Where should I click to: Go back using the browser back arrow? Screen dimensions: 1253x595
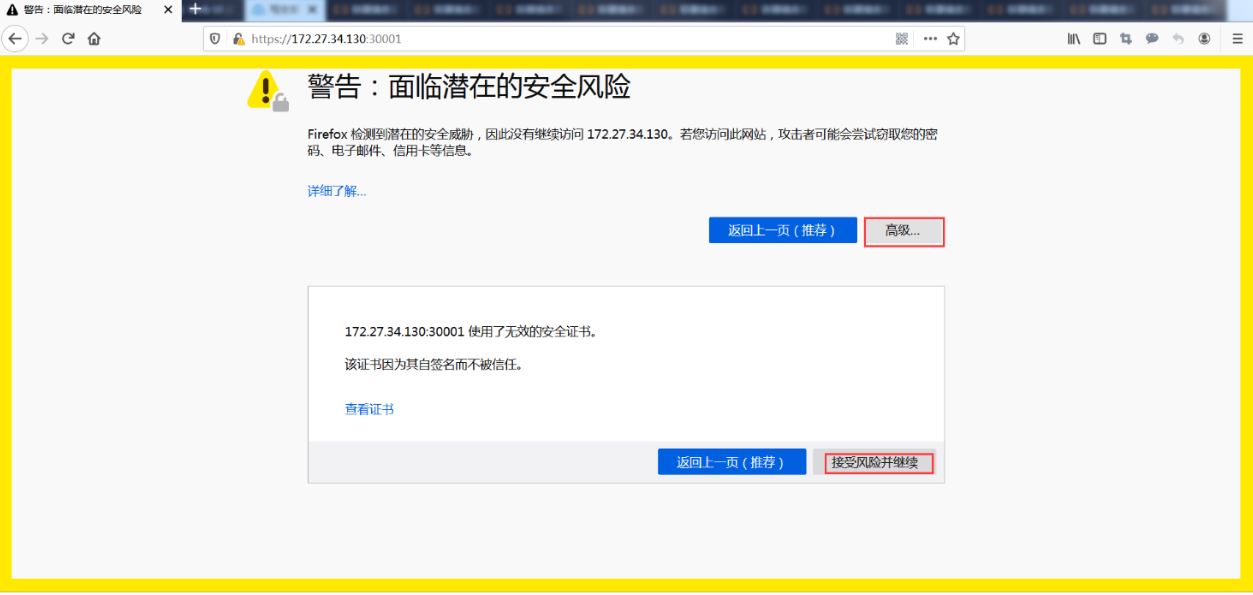15,39
